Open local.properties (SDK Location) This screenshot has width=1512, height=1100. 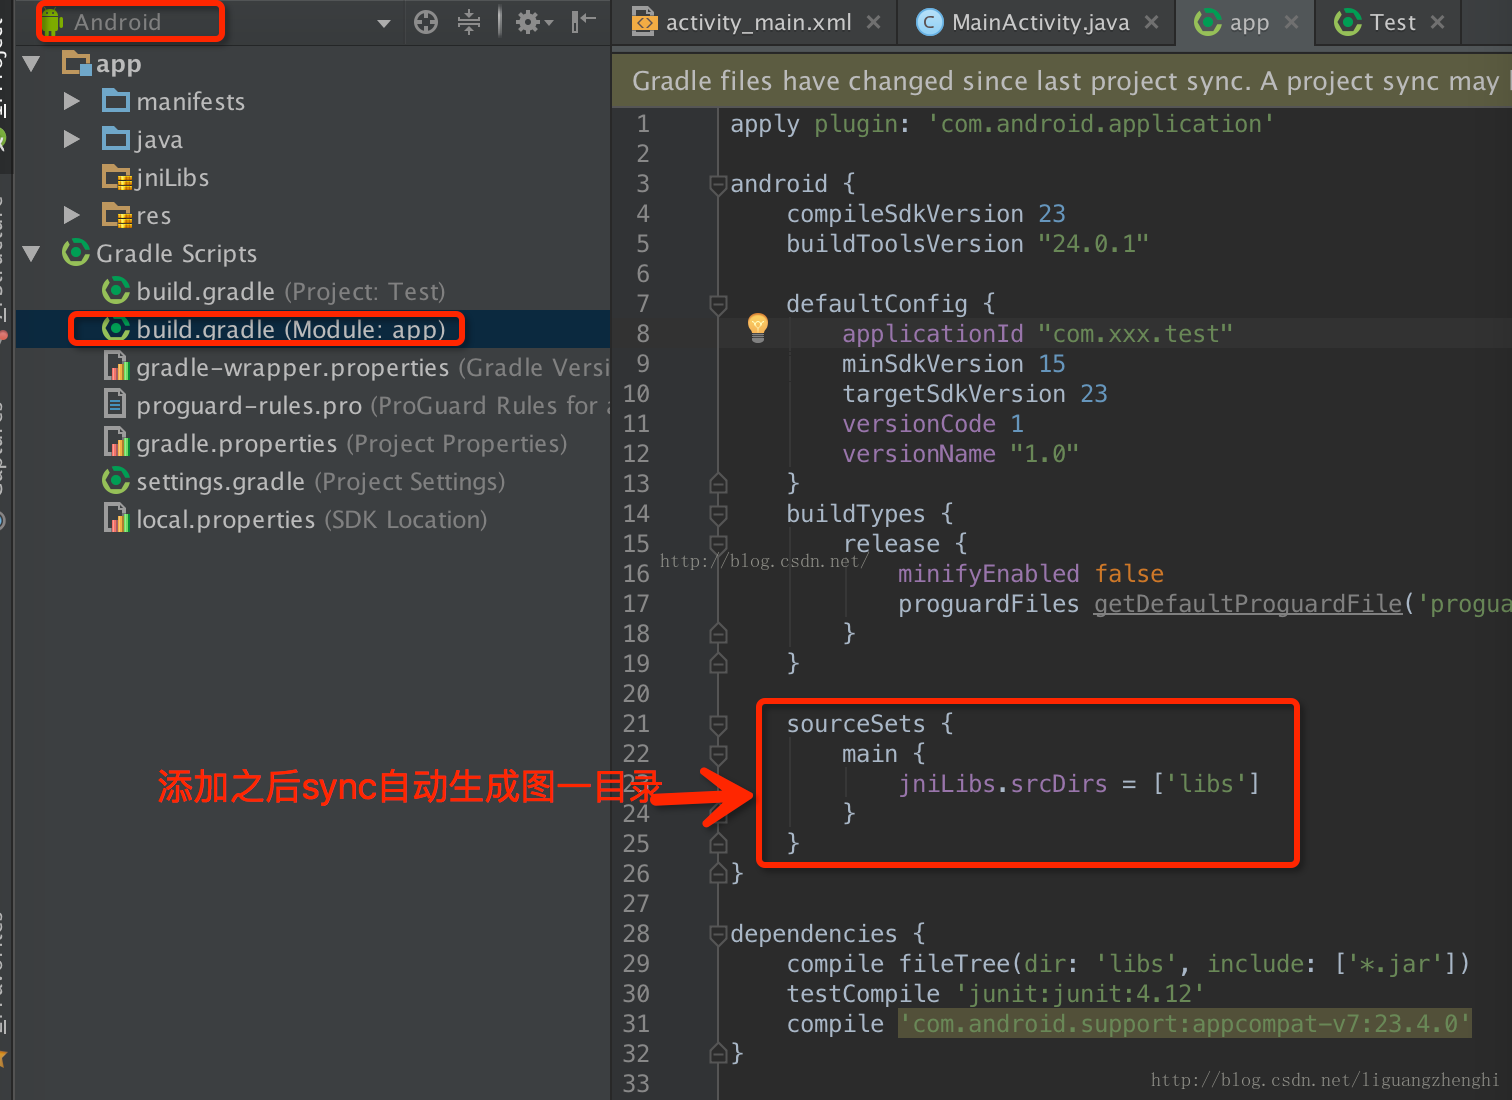click(x=295, y=520)
